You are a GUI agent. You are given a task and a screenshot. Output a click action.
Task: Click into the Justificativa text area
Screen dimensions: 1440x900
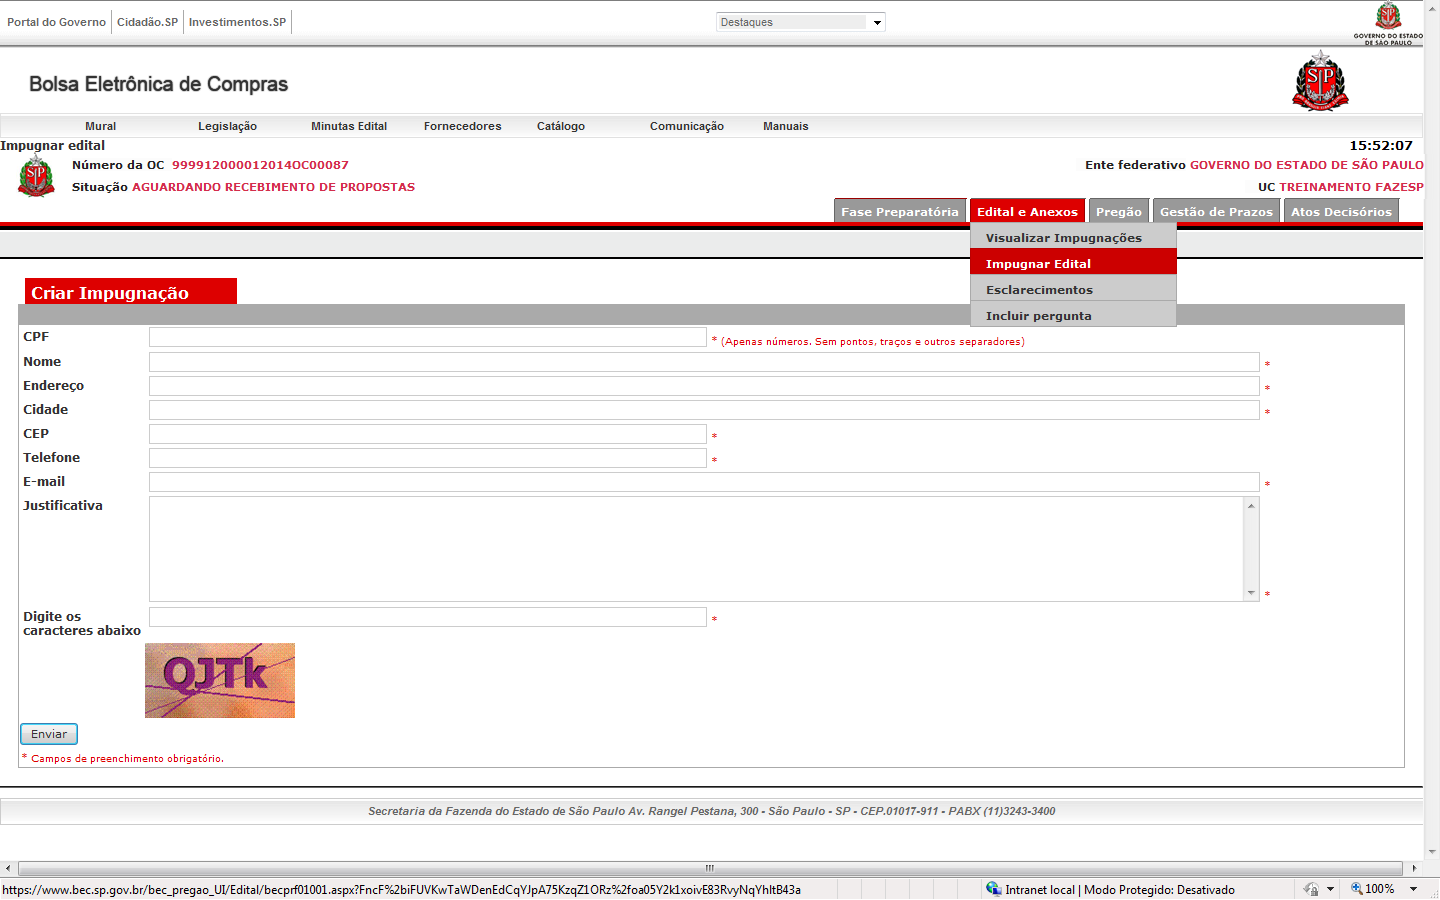pos(696,549)
